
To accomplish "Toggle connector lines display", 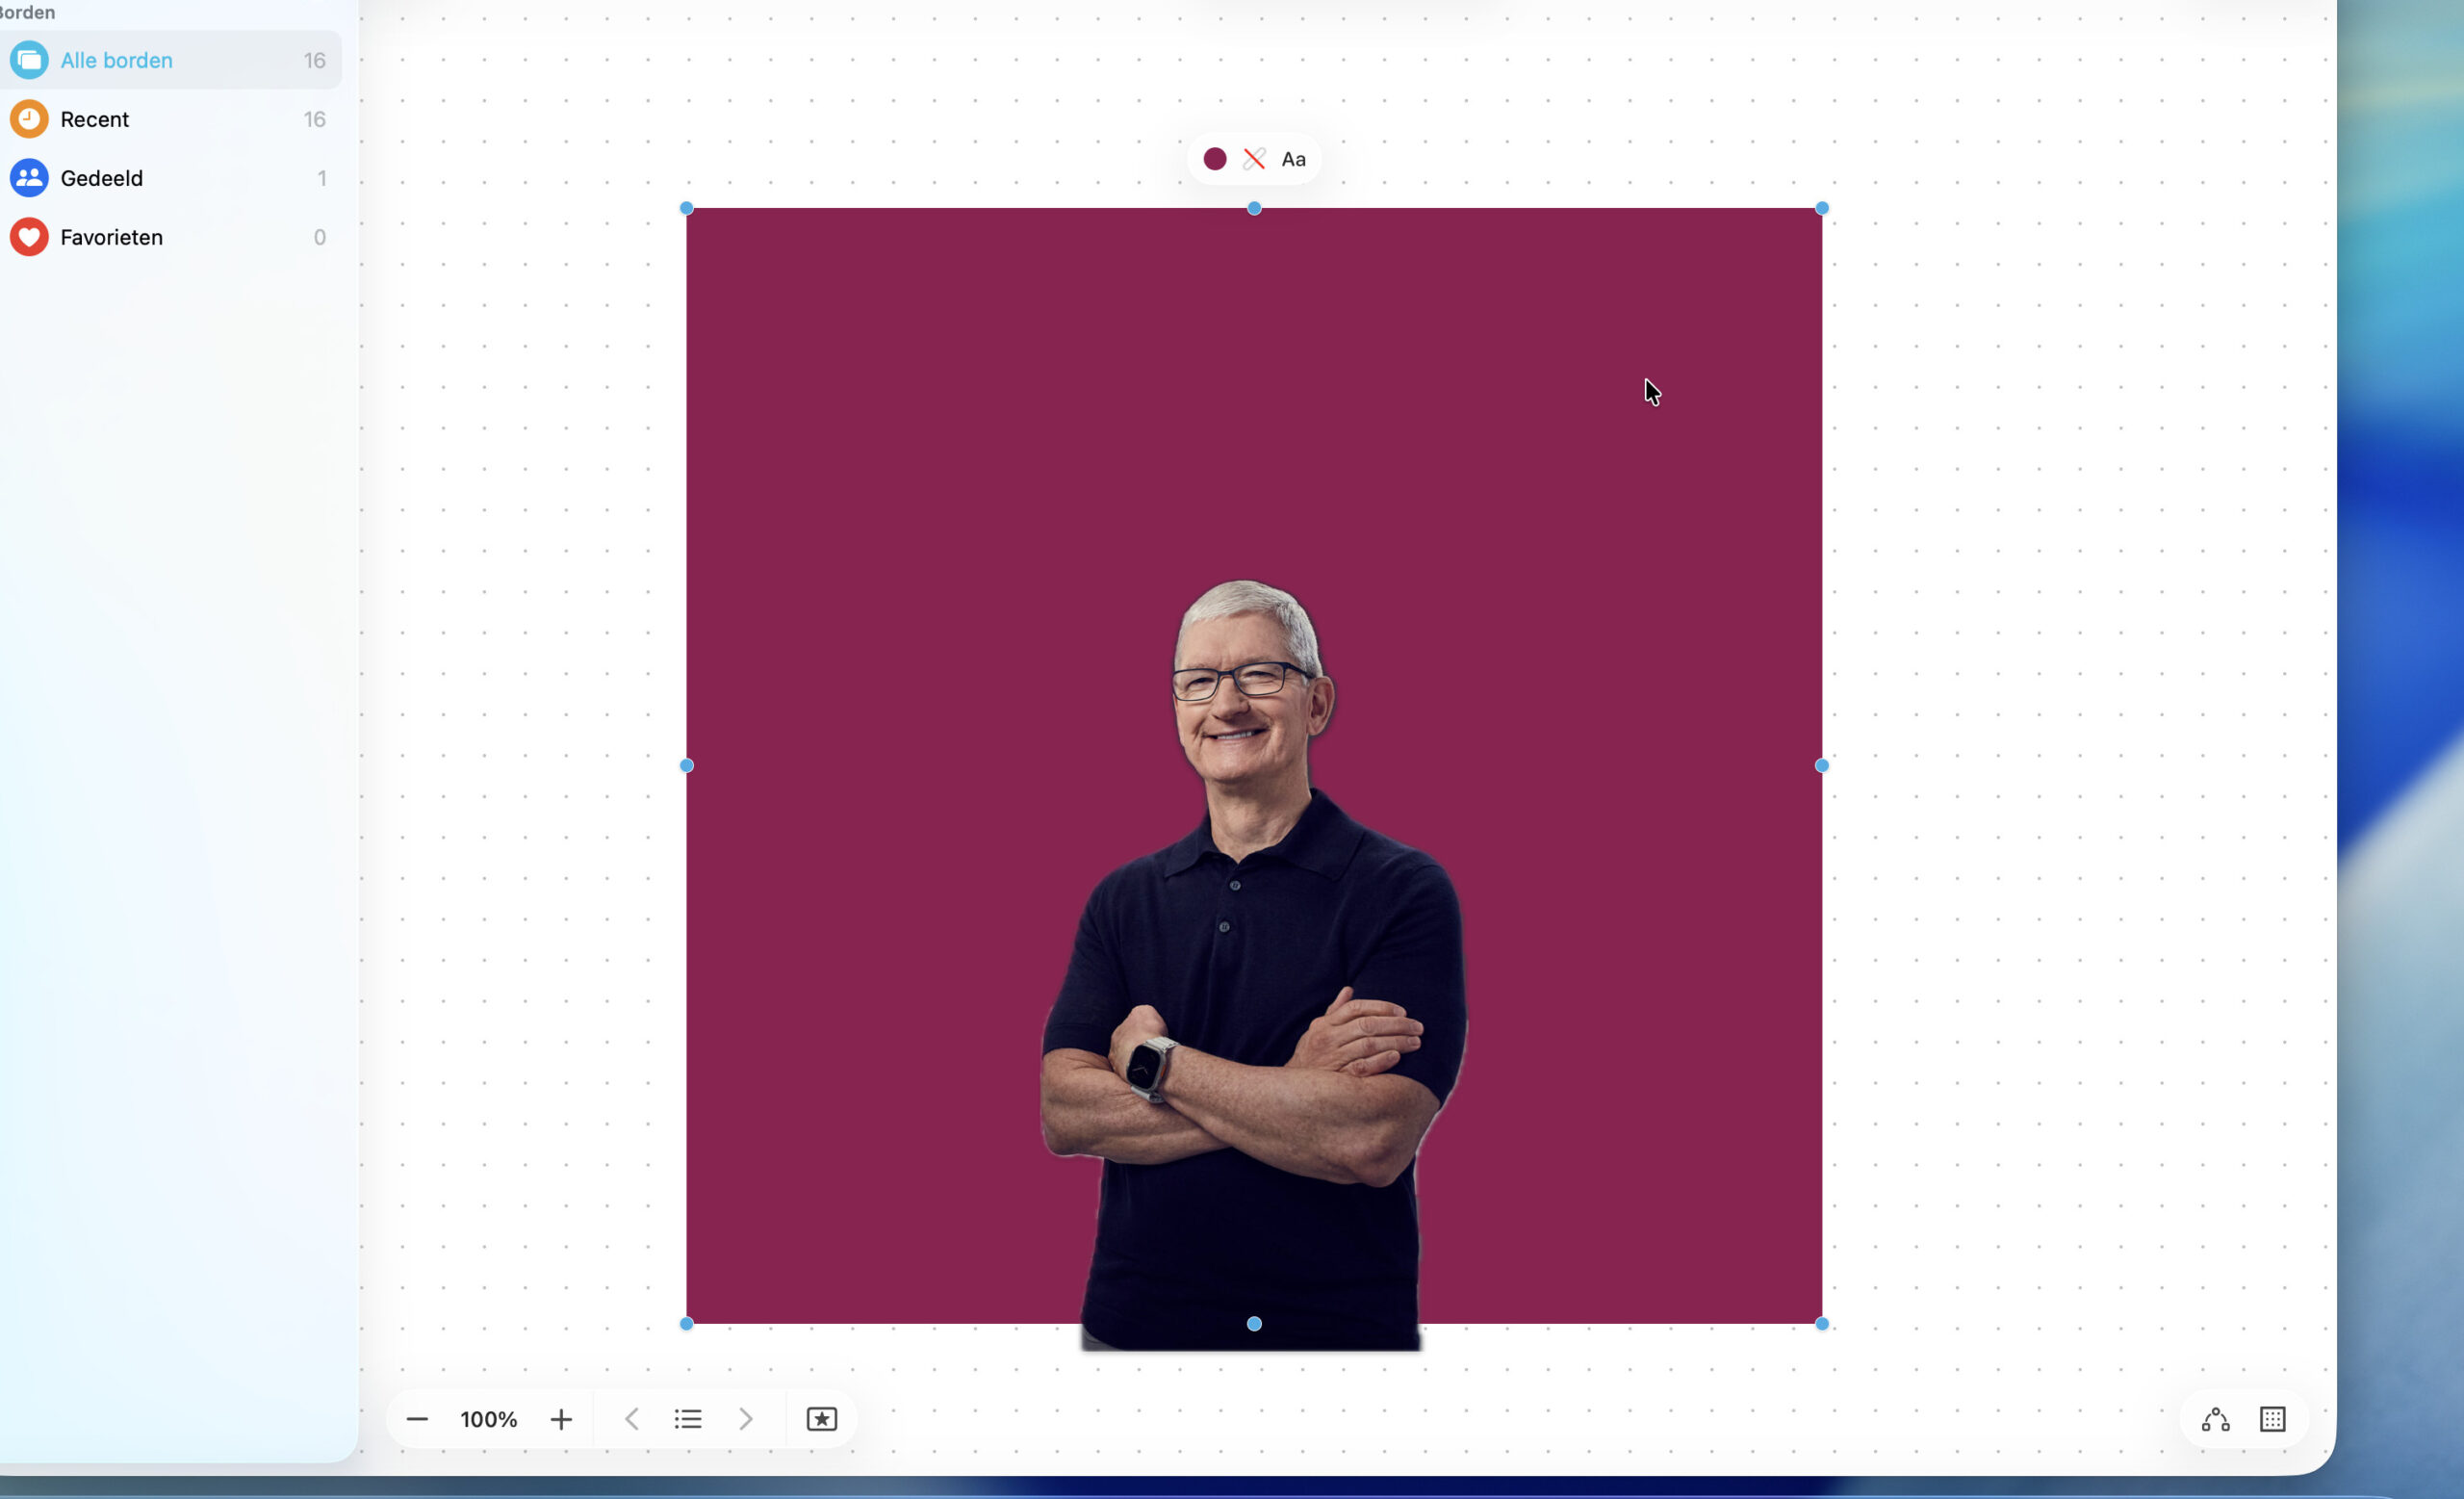I will pos(2216,1419).
